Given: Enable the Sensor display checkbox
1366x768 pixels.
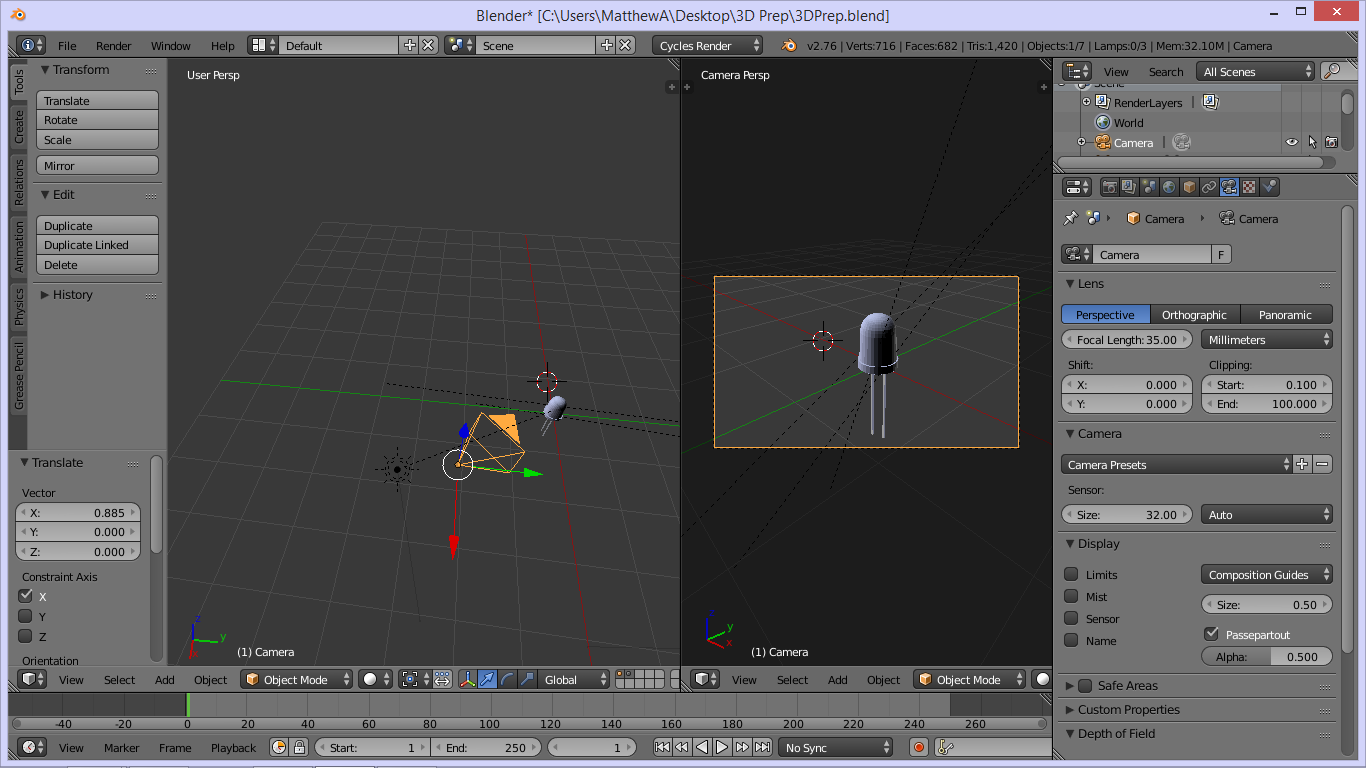Looking at the screenshot, I should pos(1071,618).
